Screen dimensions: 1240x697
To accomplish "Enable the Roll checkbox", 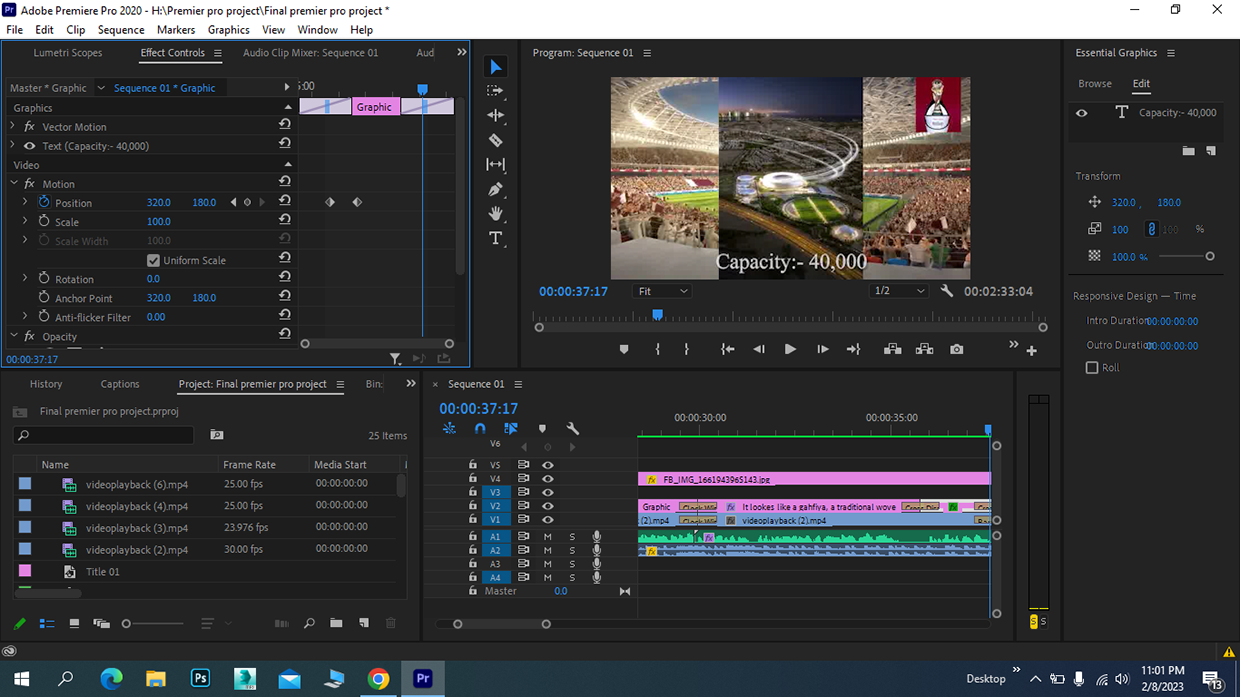I will coord(1092,368).
